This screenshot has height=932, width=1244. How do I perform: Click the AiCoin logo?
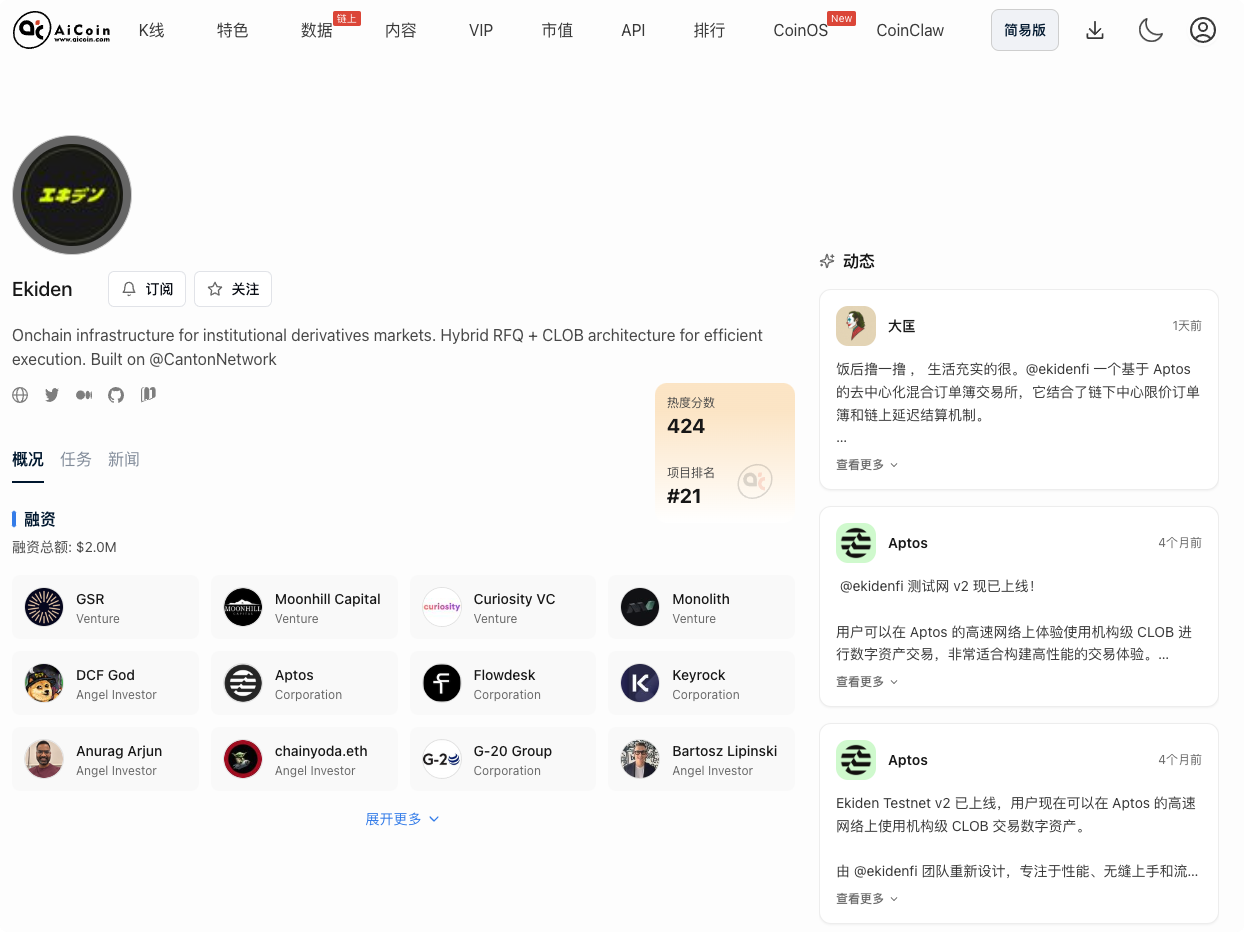(62, 31)
